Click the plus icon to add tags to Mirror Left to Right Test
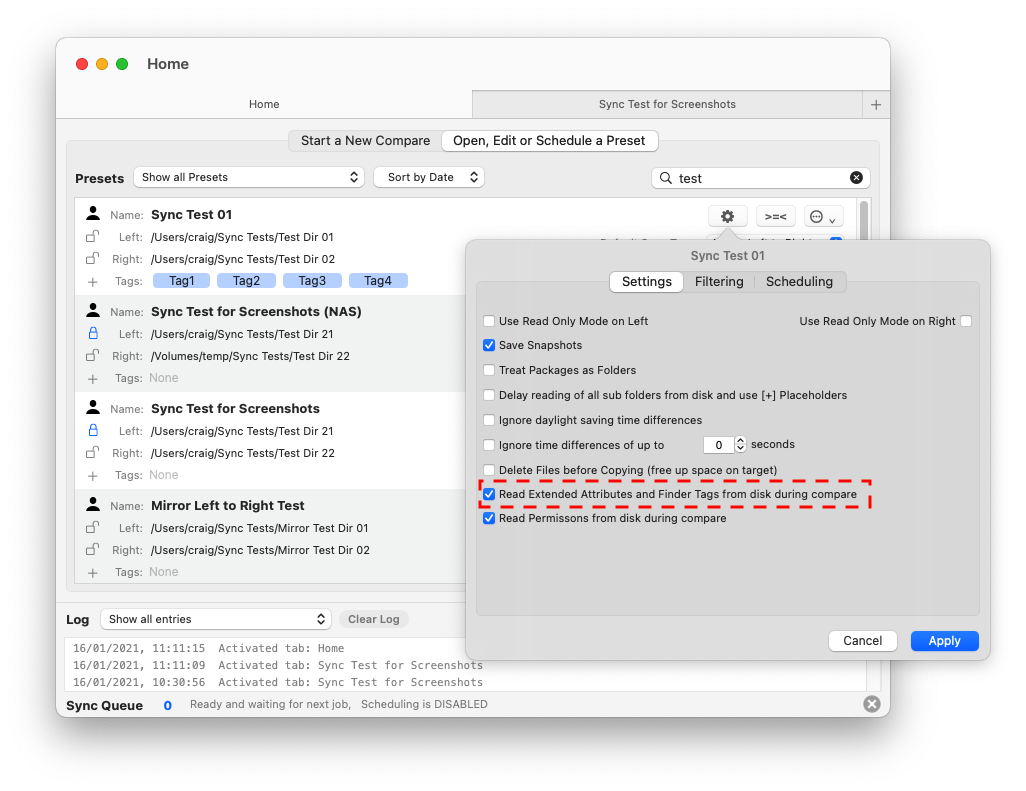This screenshot has width=1026, height=791. [93, 572]
